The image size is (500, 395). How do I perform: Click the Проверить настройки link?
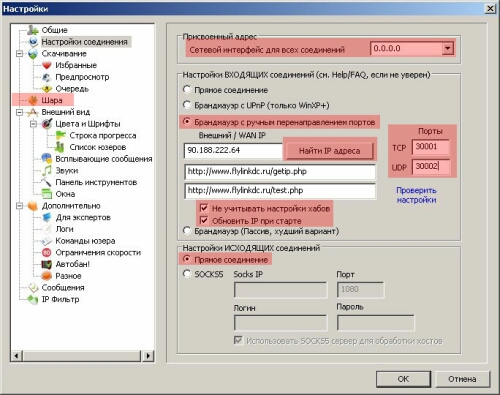click(416, 195)
